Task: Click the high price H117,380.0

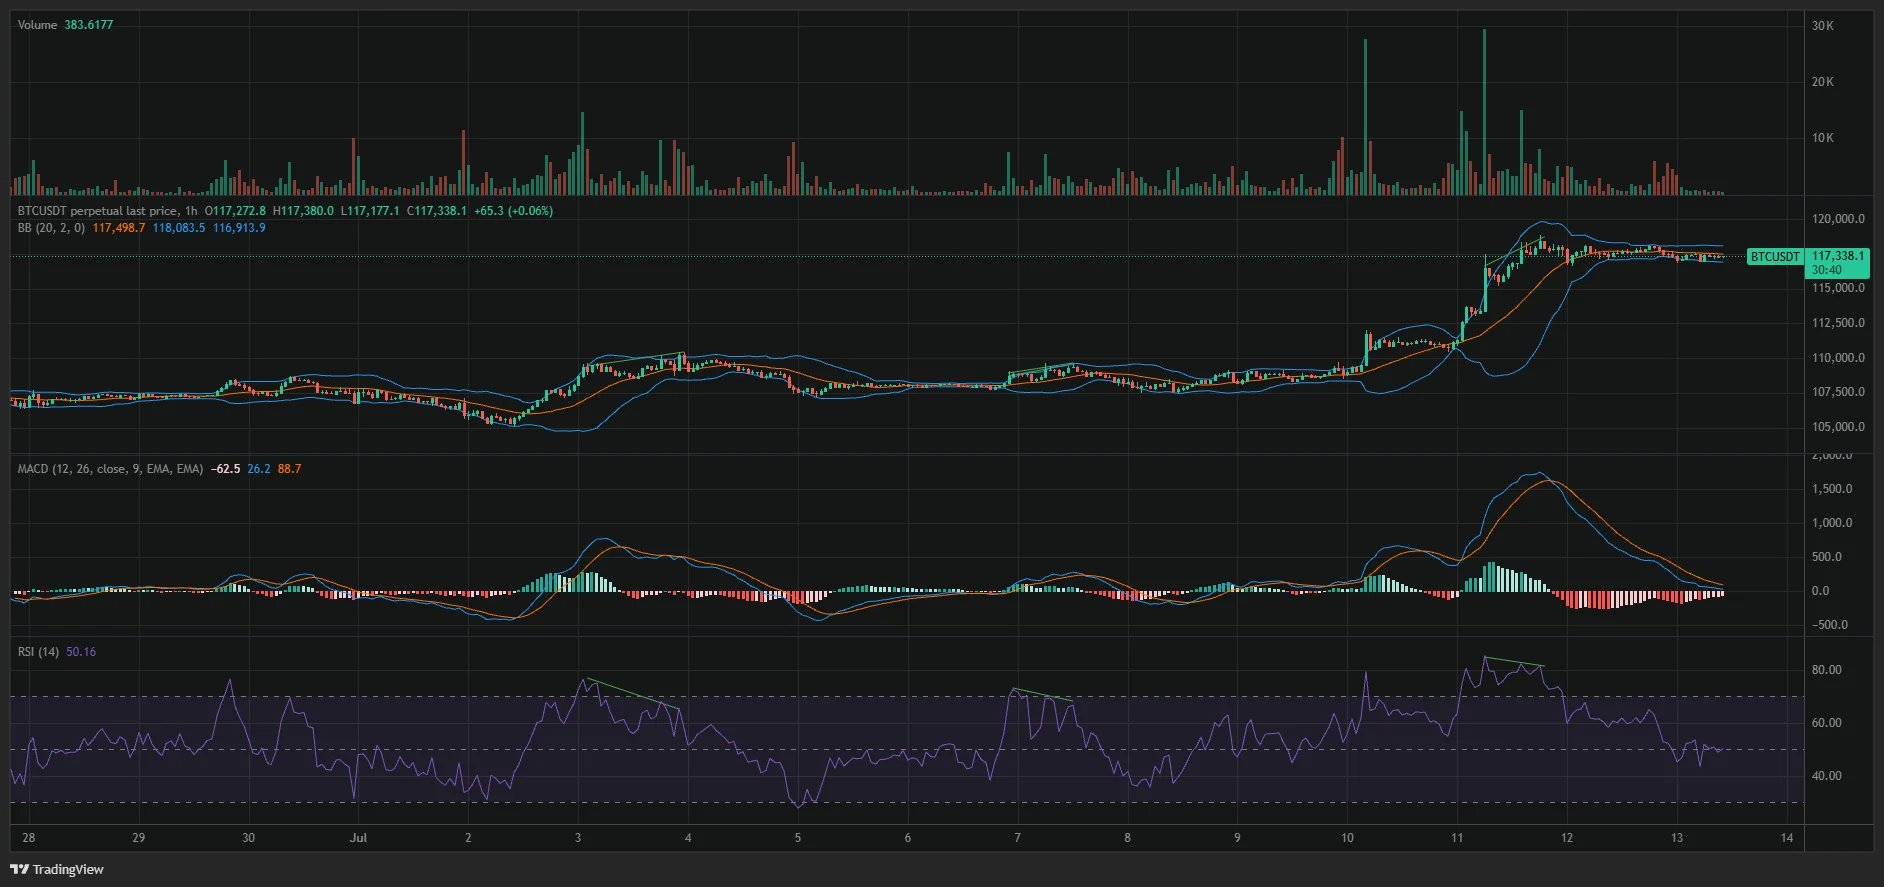Action: pos(304,211)
